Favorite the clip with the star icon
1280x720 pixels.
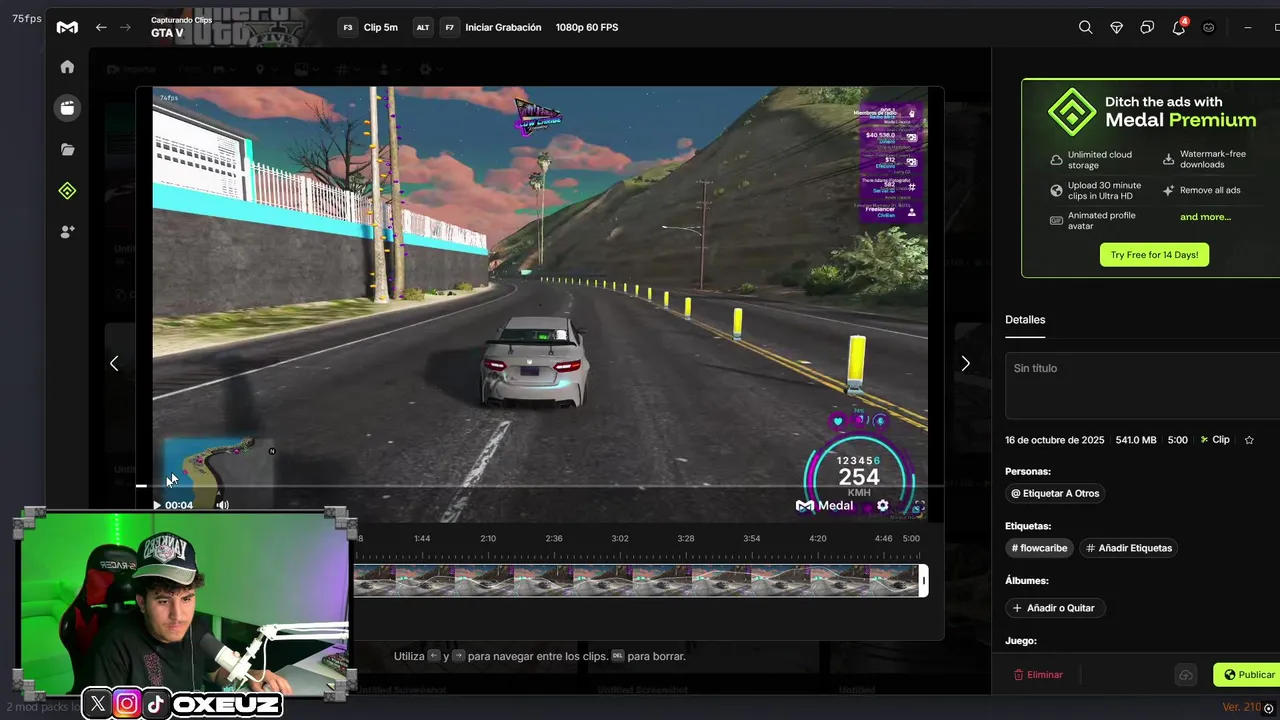tap(1249, 440)
